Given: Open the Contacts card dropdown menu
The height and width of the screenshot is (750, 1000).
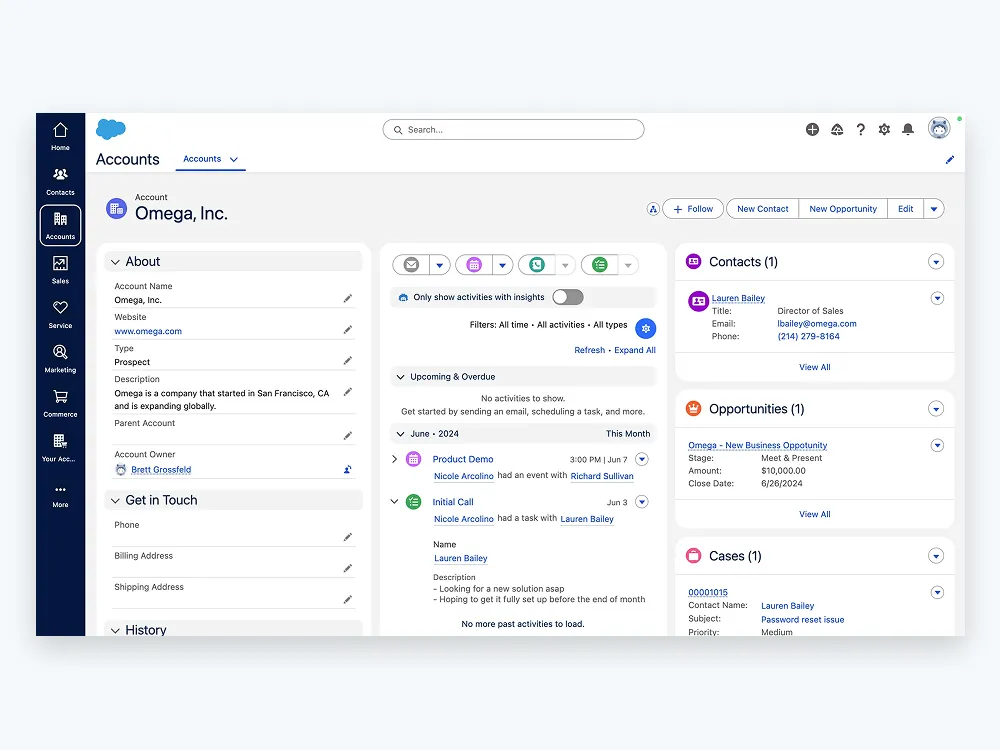Looking at the screenshot, I should click(936, 262).
